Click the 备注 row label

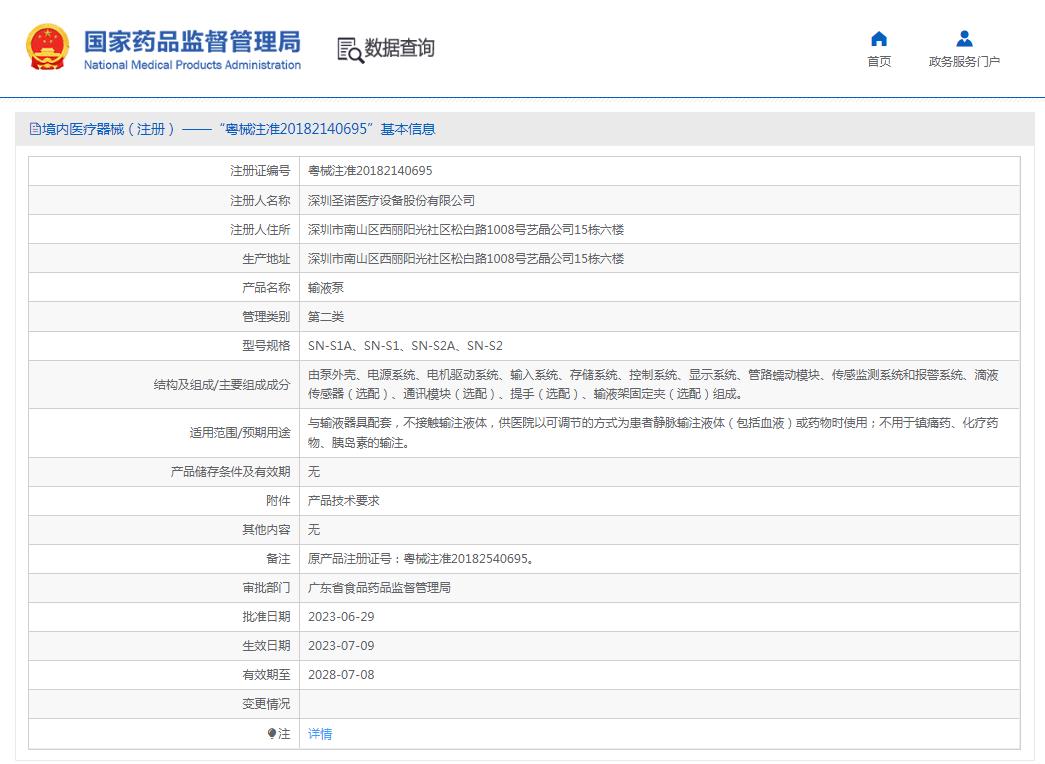click(278, 559)
